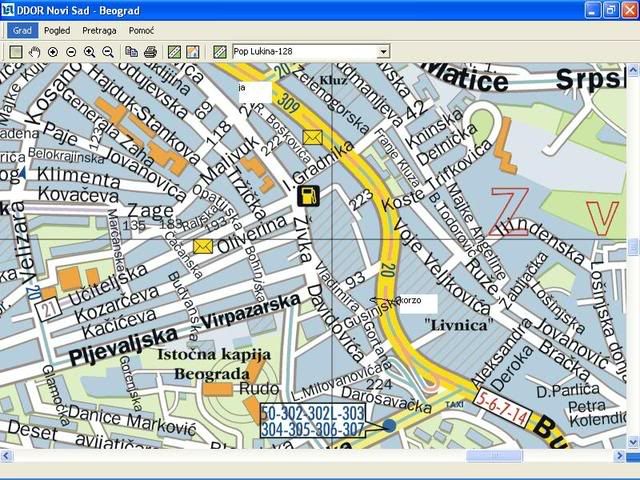Activate the hand pan tool
Screen dimensions: 640x480
tap(35, 51)
